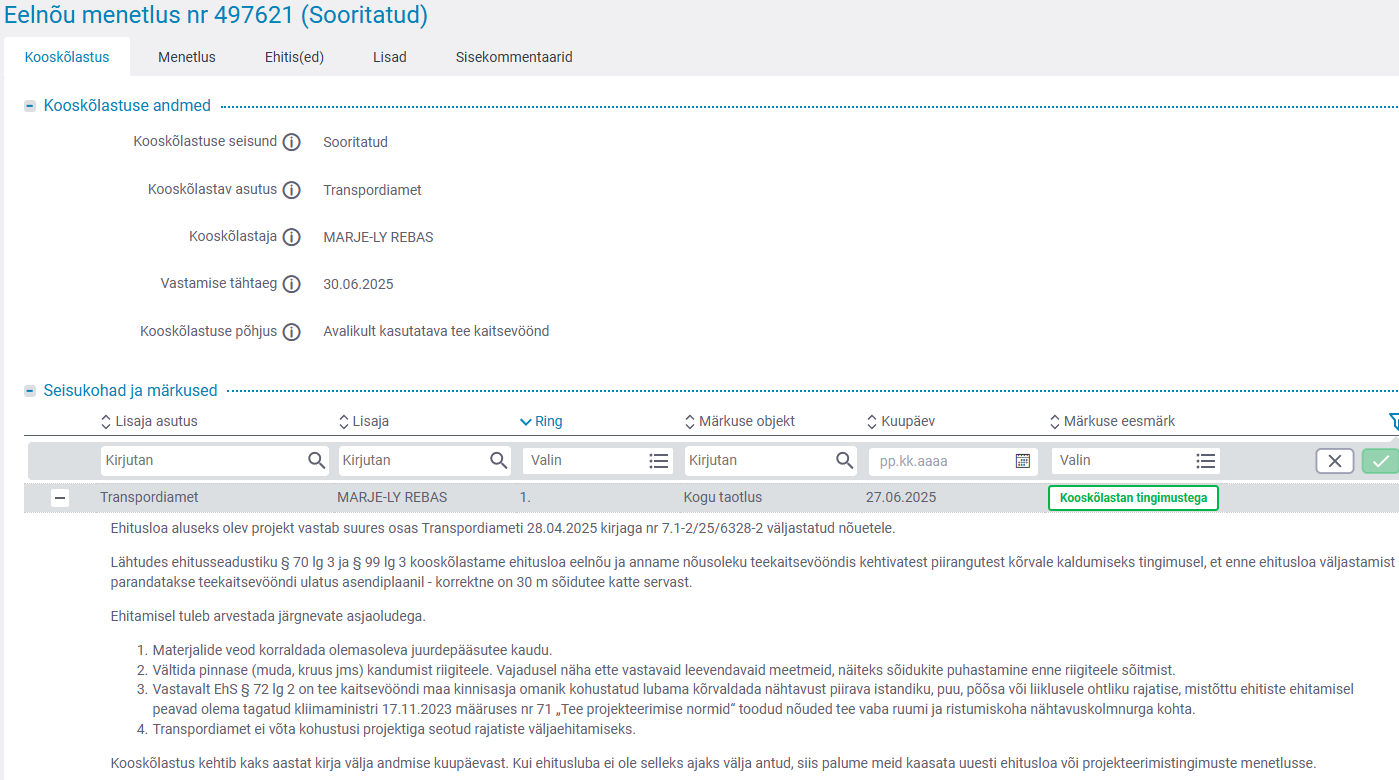Open calendar picker for Kuupäev filter
1399x780 pixels.
pos(1023,461)
